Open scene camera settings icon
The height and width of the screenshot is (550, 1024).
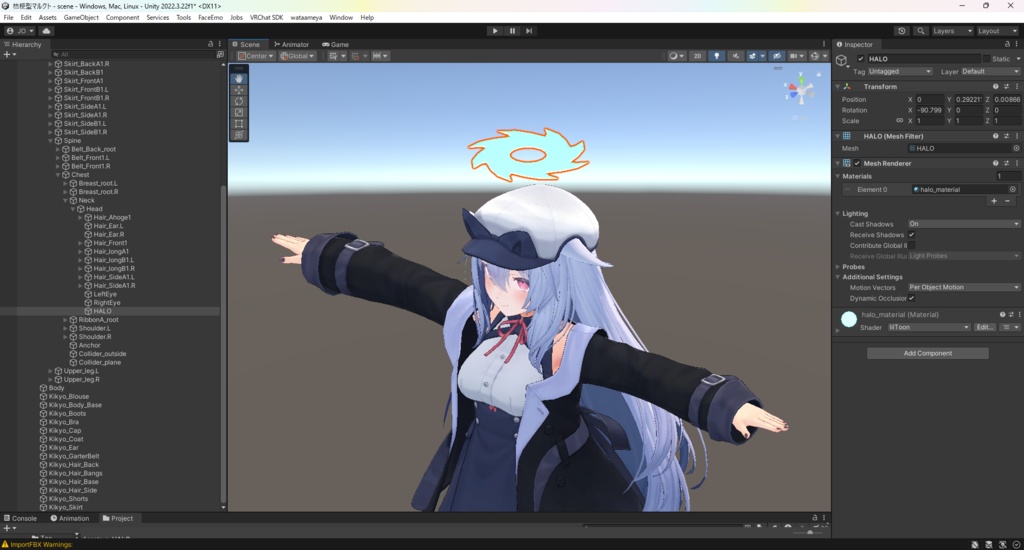click(x=795, y=56)
